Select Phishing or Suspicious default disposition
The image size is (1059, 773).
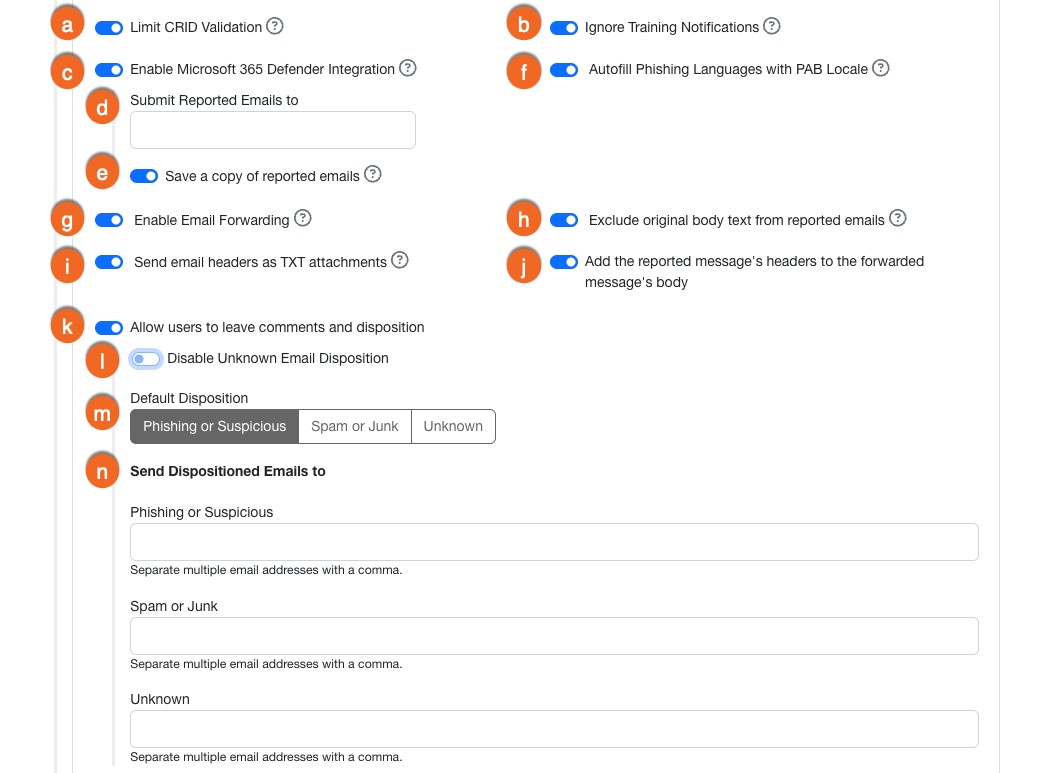(214, 426)
